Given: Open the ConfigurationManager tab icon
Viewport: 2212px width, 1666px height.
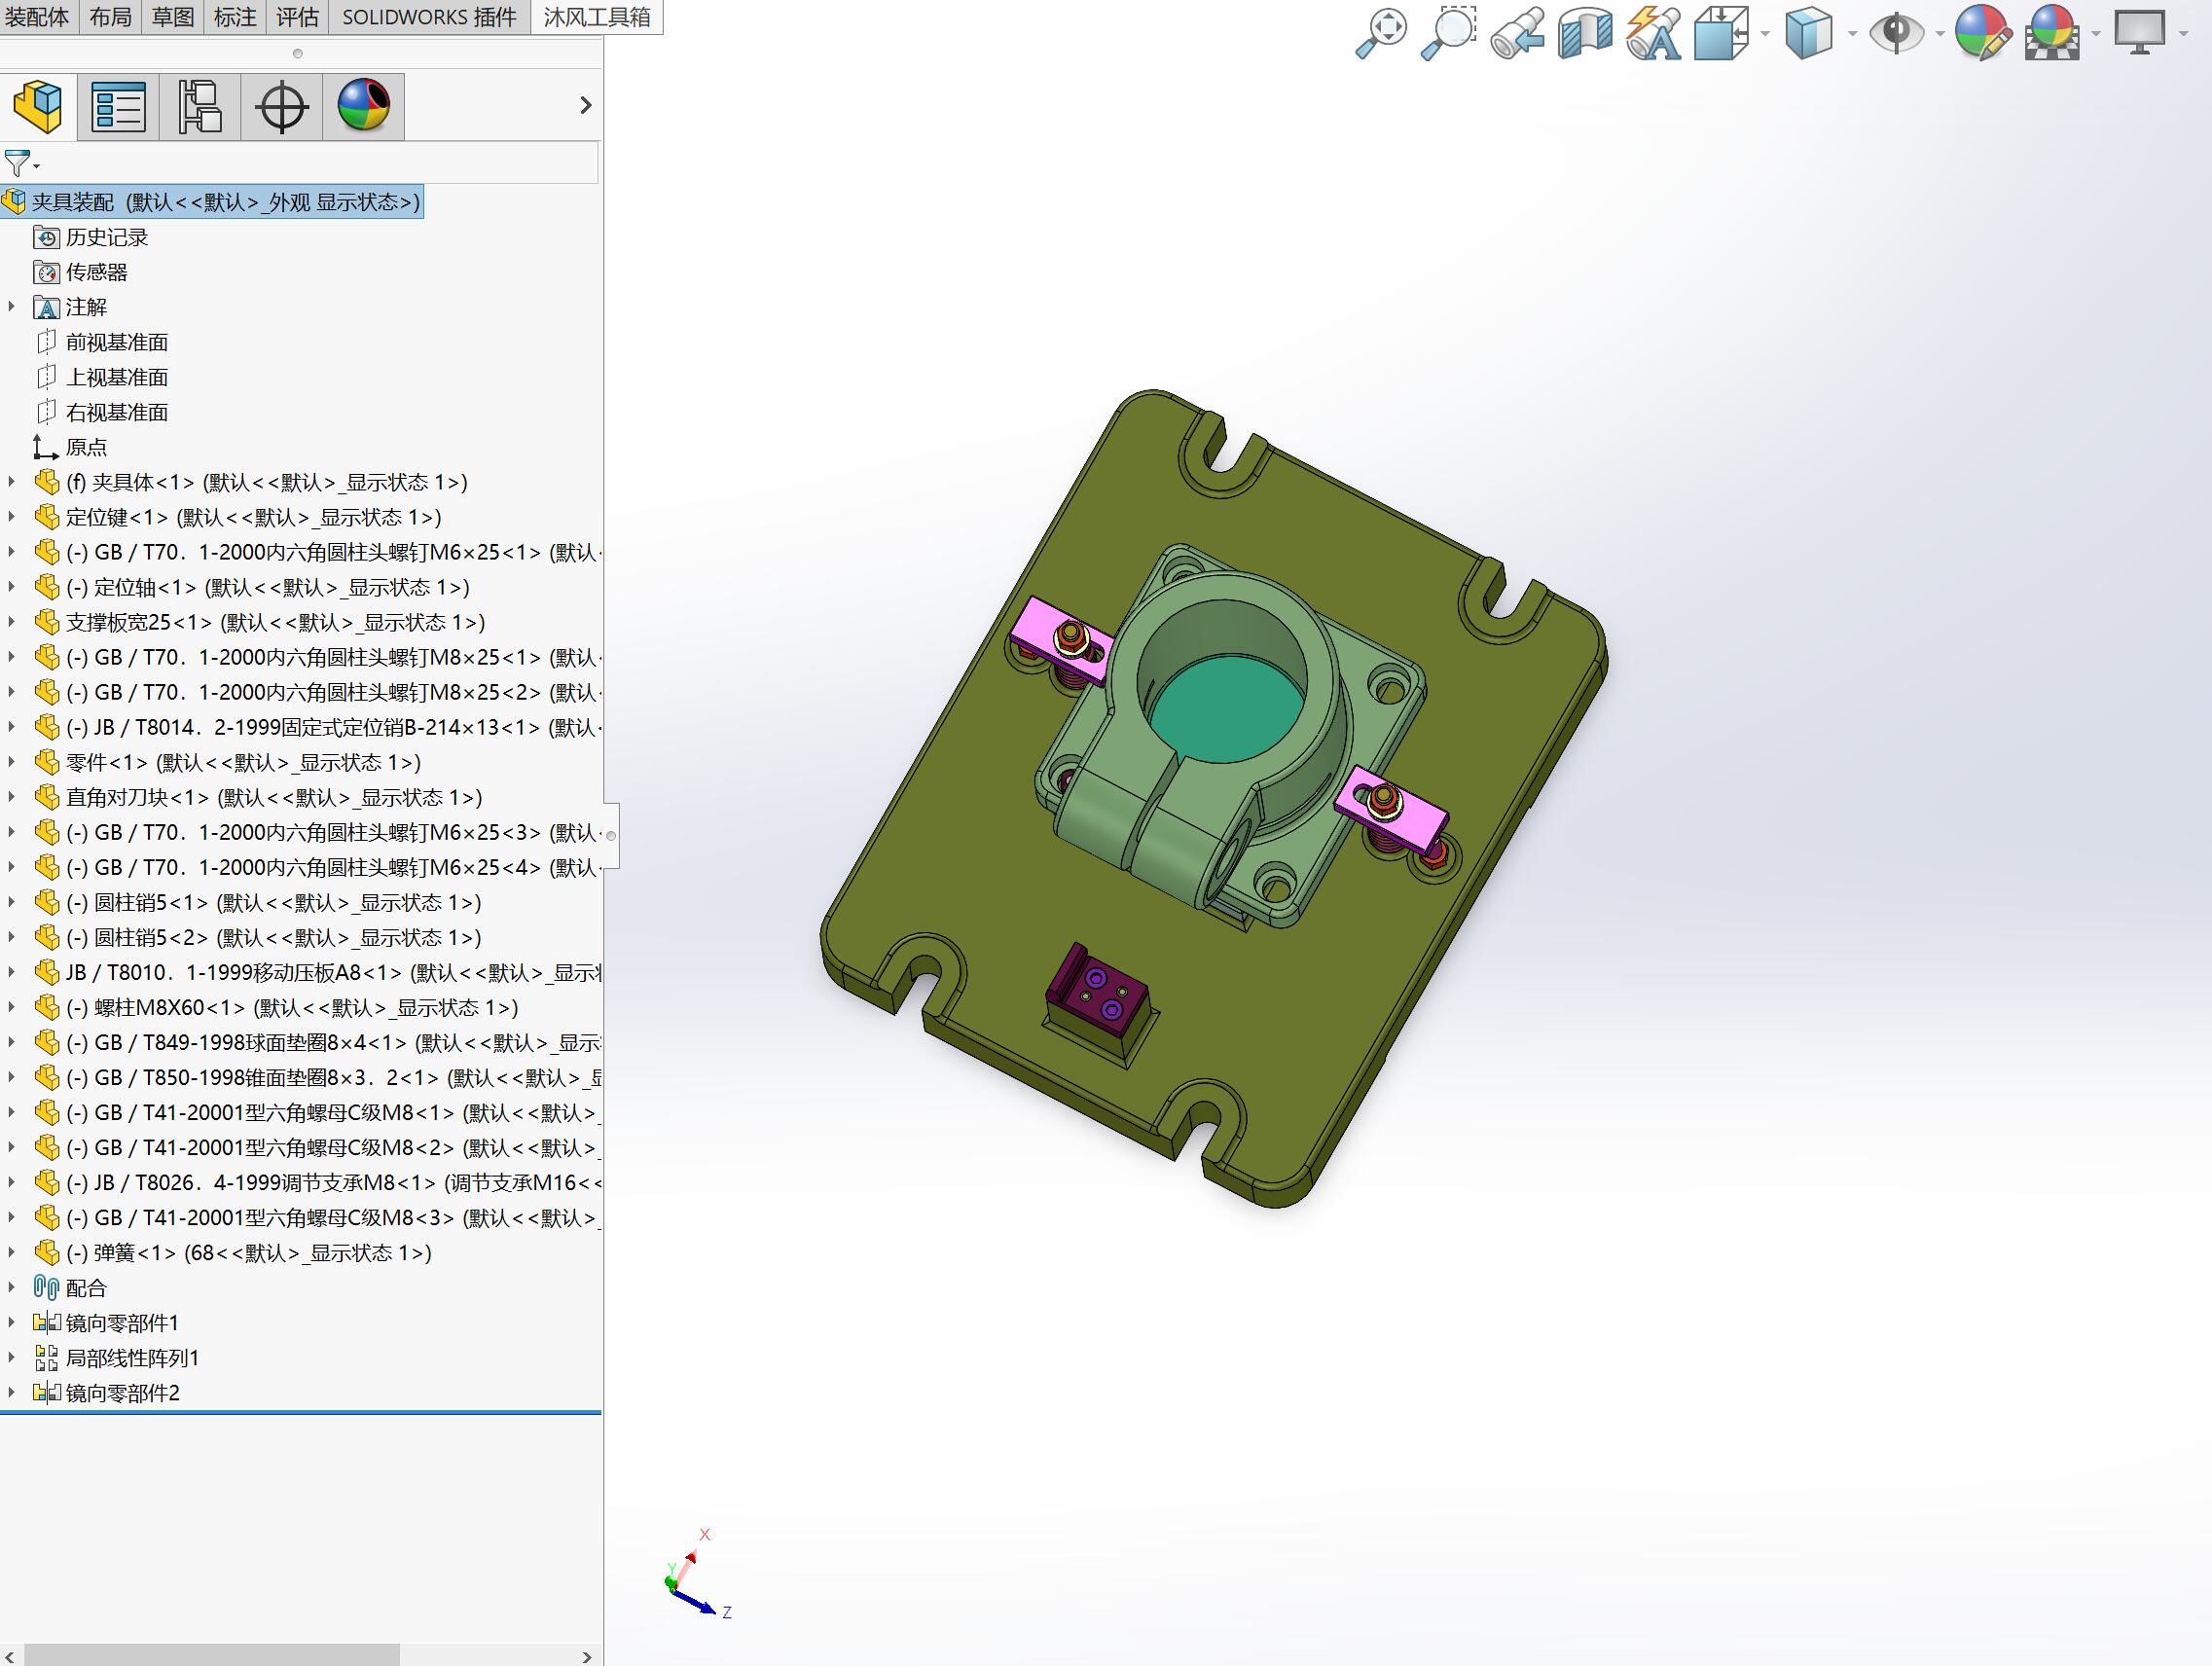Looking at the screenshot, I should pyautogui.click(x=200, y=106).
